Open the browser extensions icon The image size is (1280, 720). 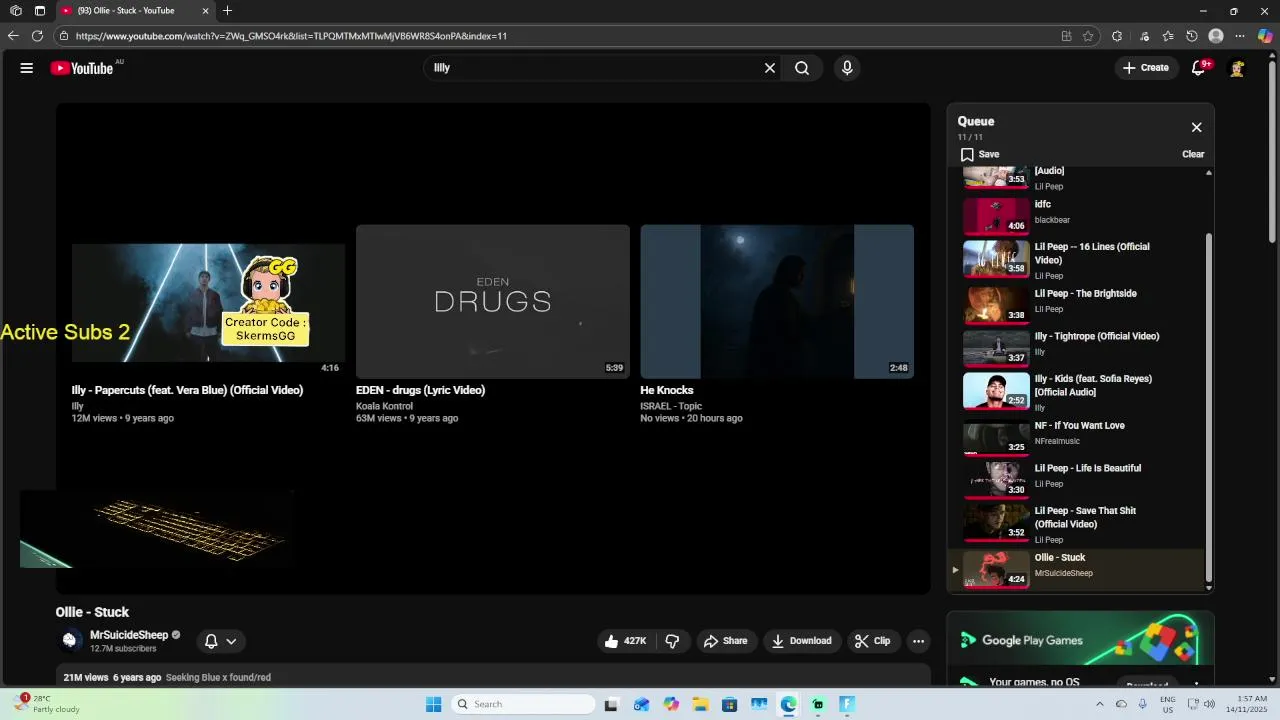click(x=1117, y=36)
